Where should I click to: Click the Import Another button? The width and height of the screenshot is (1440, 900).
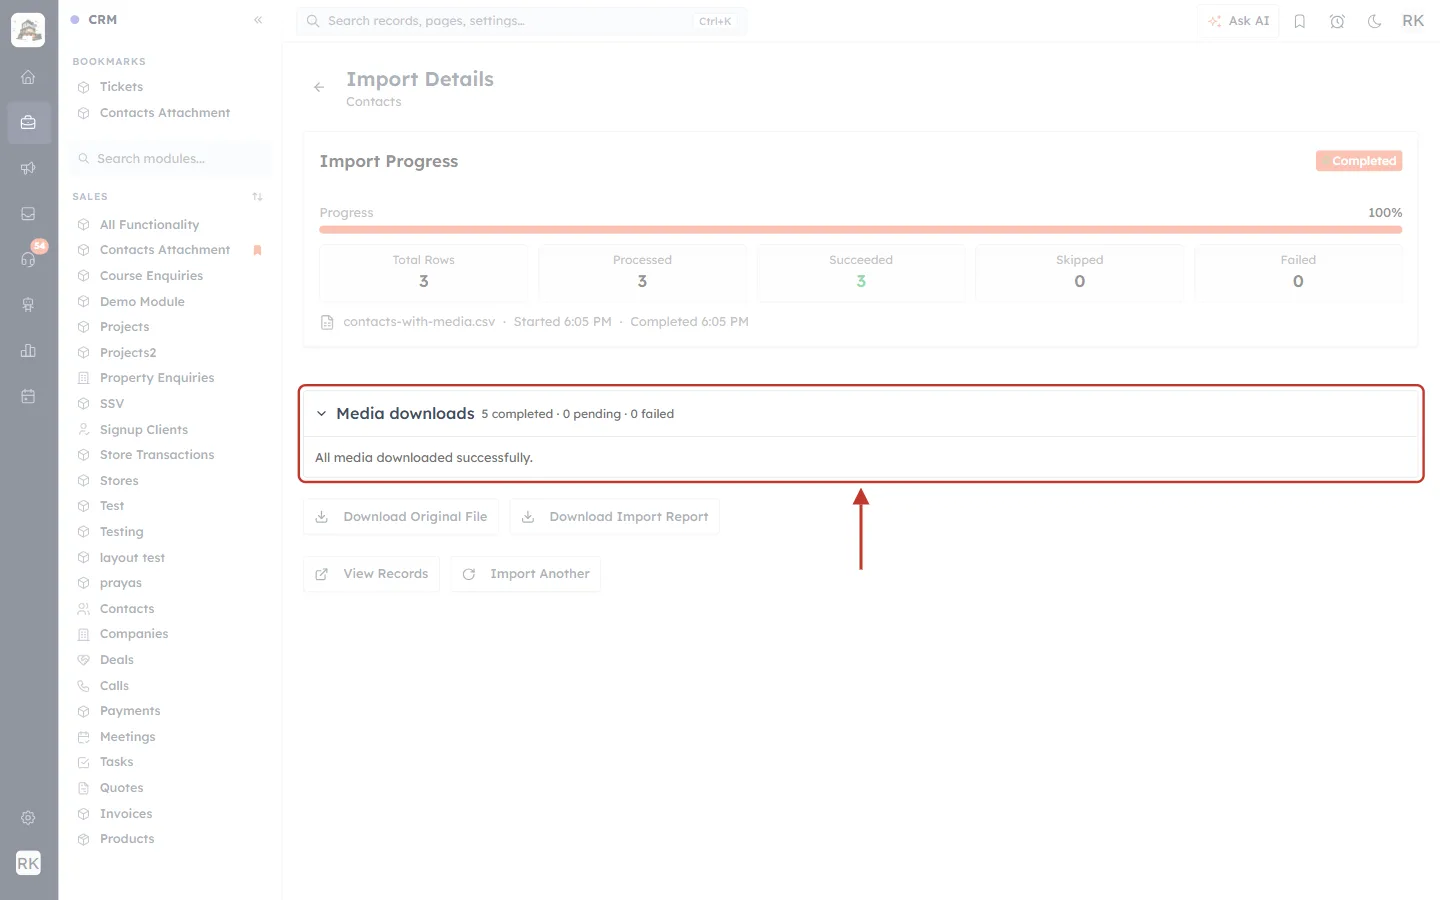point(526,574)
